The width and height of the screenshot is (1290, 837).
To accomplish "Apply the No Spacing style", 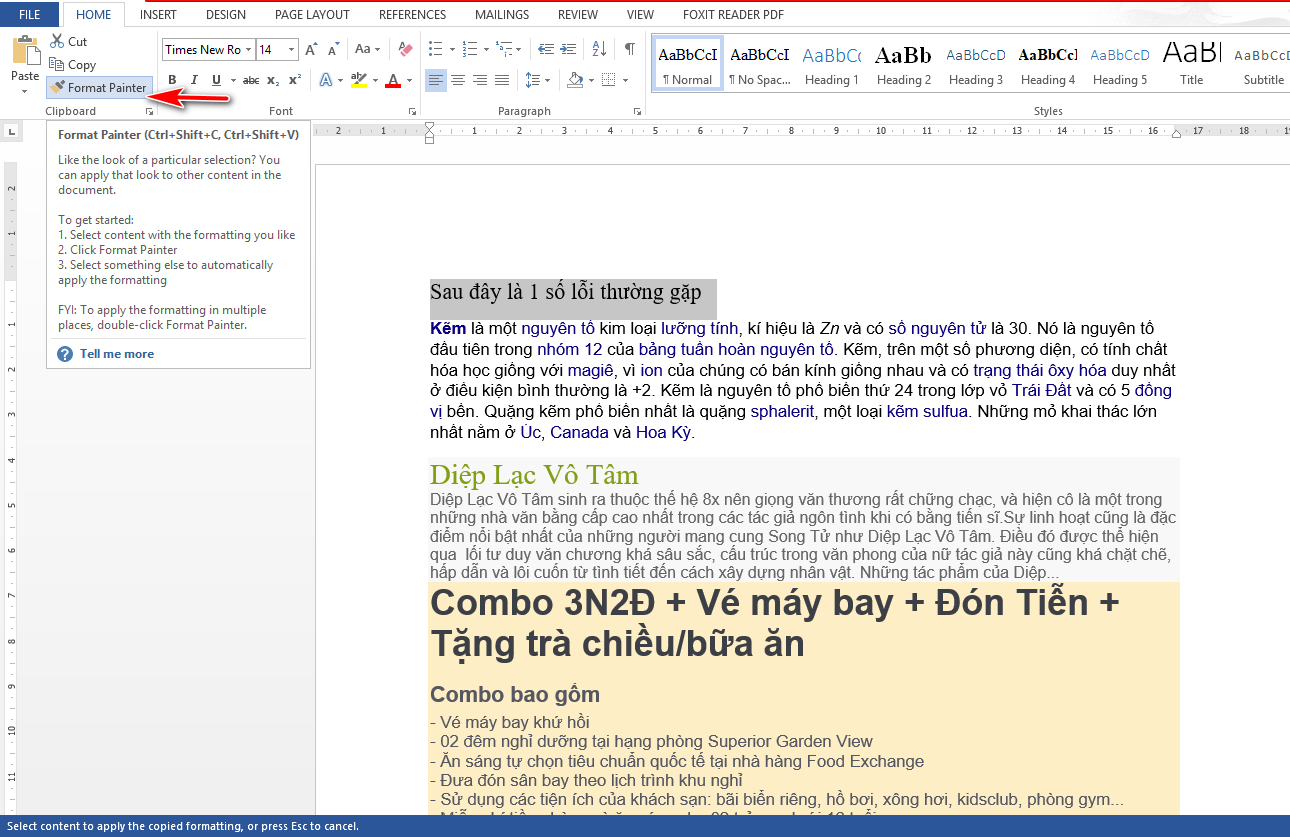I will [759, 65].
